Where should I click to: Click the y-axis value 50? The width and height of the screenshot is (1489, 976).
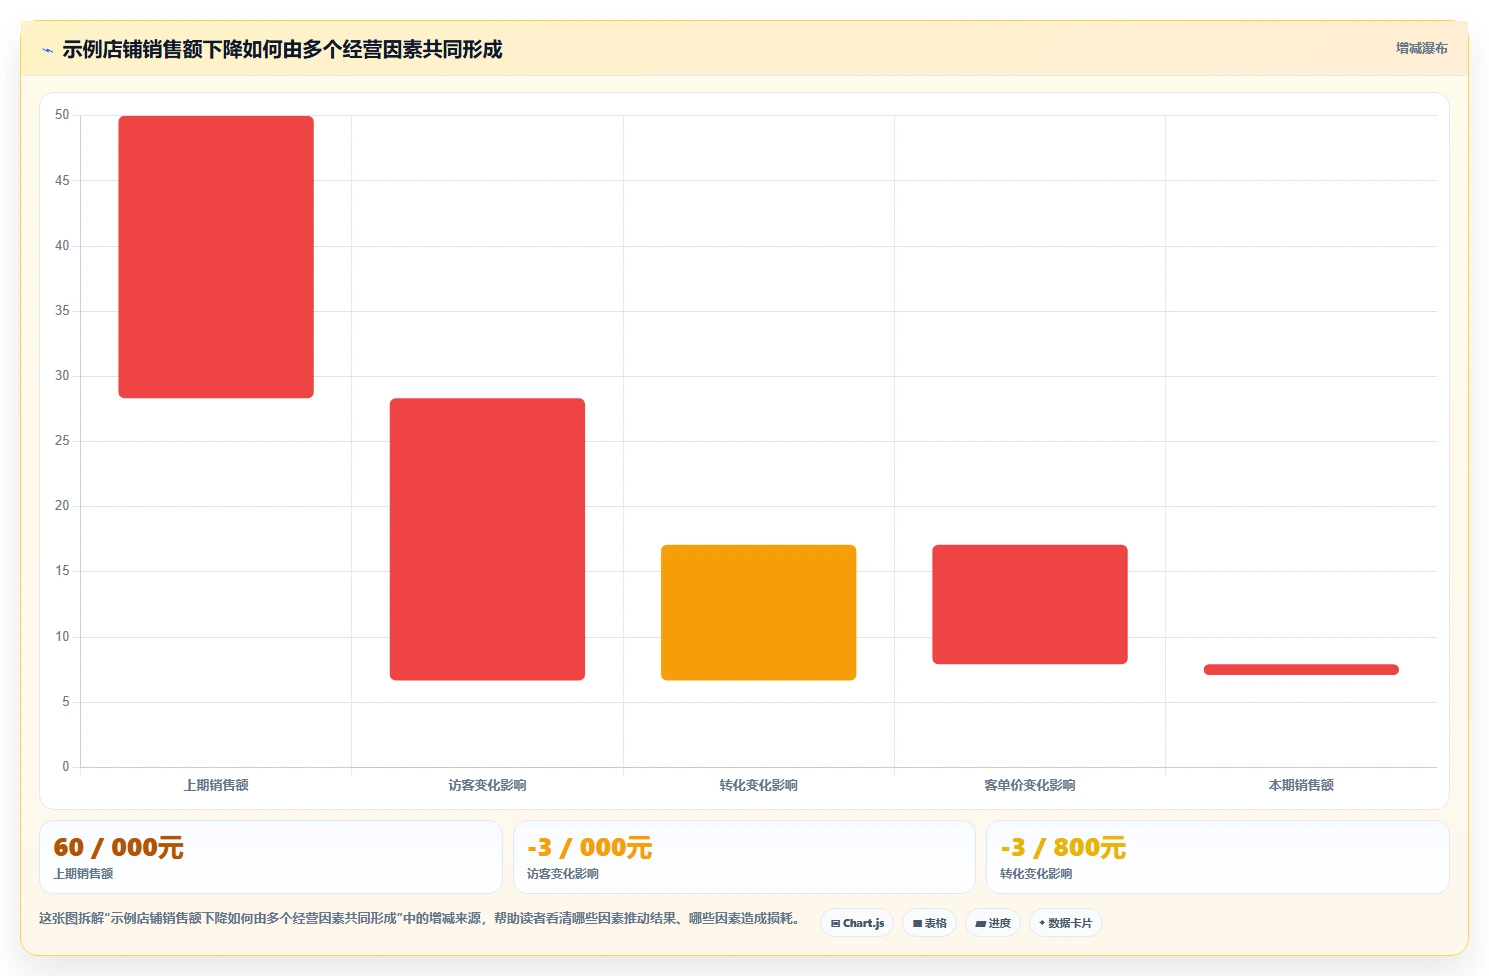click(x=62, y=115)
